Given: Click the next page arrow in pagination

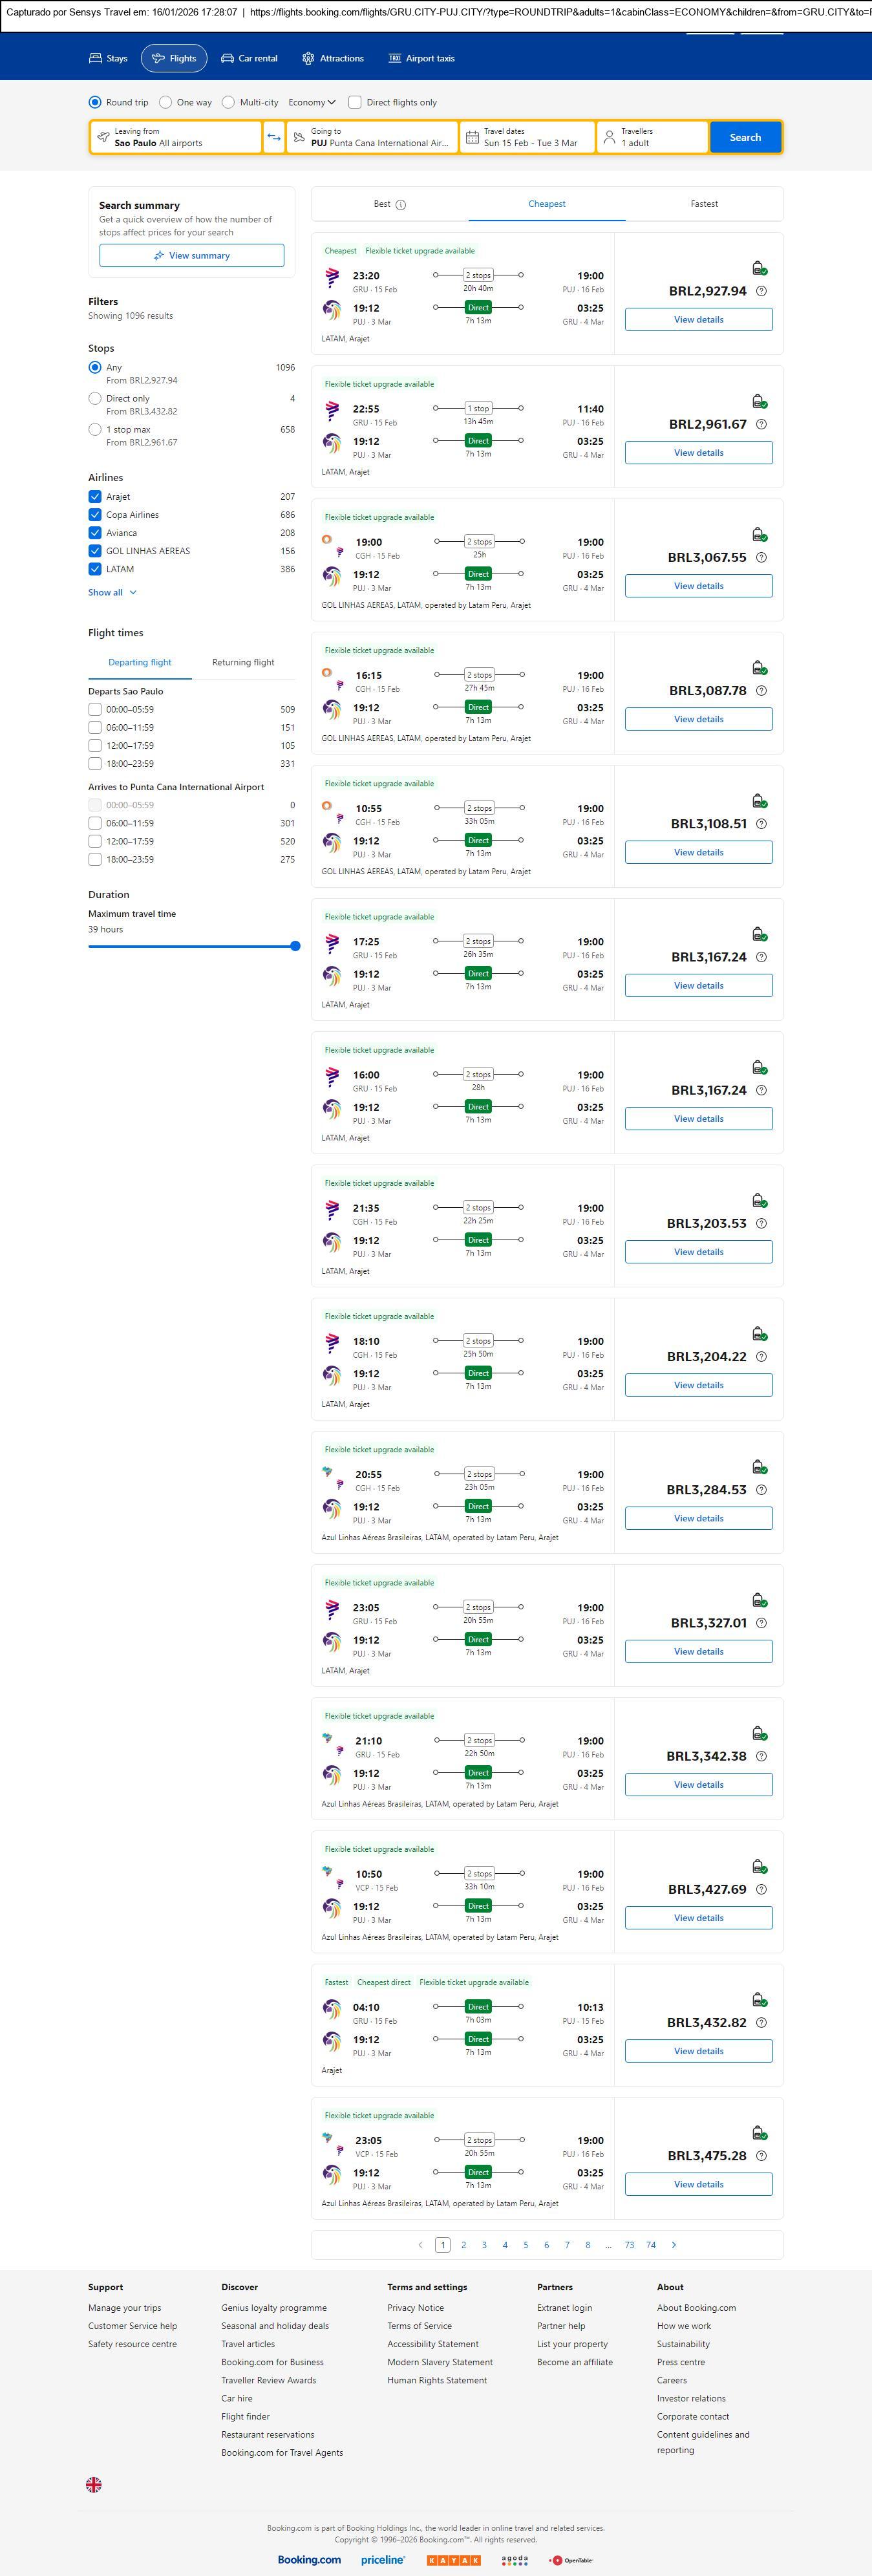Looking at the screenshot, I should (674, 2244).
